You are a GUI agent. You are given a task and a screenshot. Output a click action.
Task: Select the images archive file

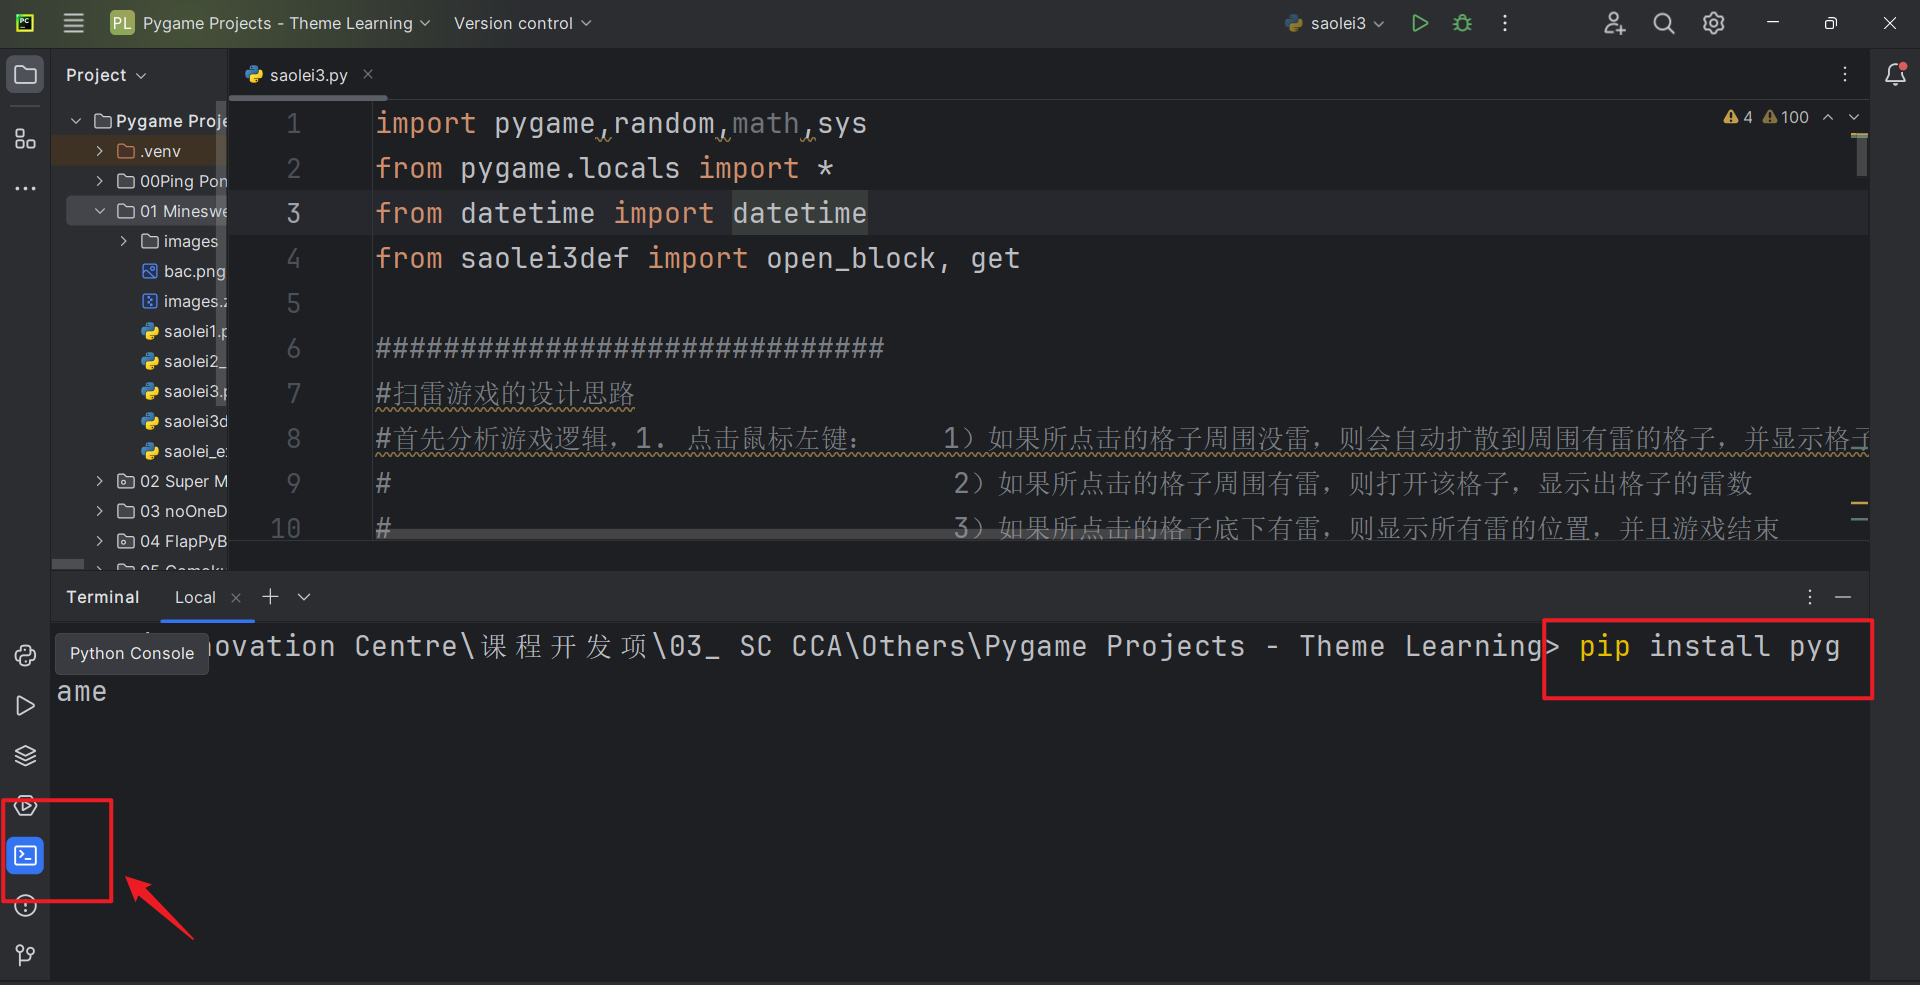pyautogui.click(x=184, y=301)
